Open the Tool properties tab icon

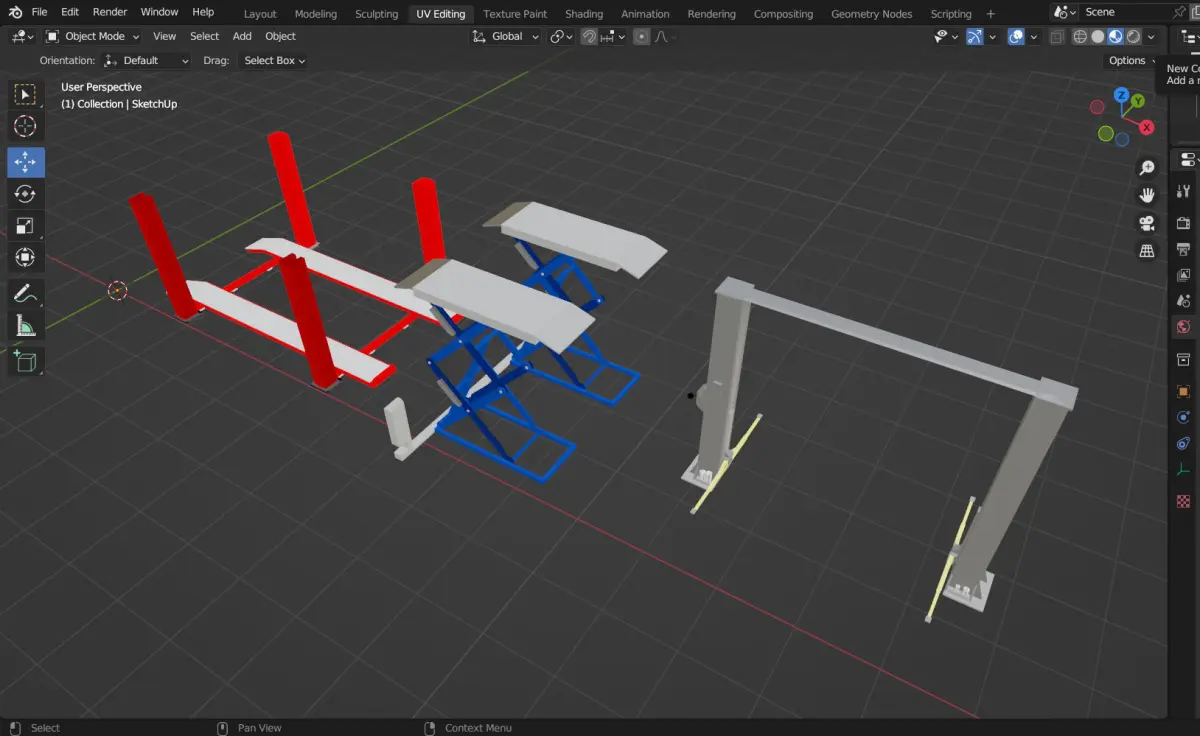pyautogui.click(x=1184, y=191)
